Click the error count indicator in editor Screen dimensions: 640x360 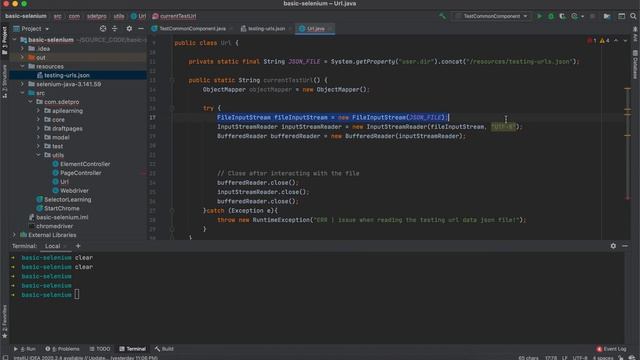pos(592,40)
